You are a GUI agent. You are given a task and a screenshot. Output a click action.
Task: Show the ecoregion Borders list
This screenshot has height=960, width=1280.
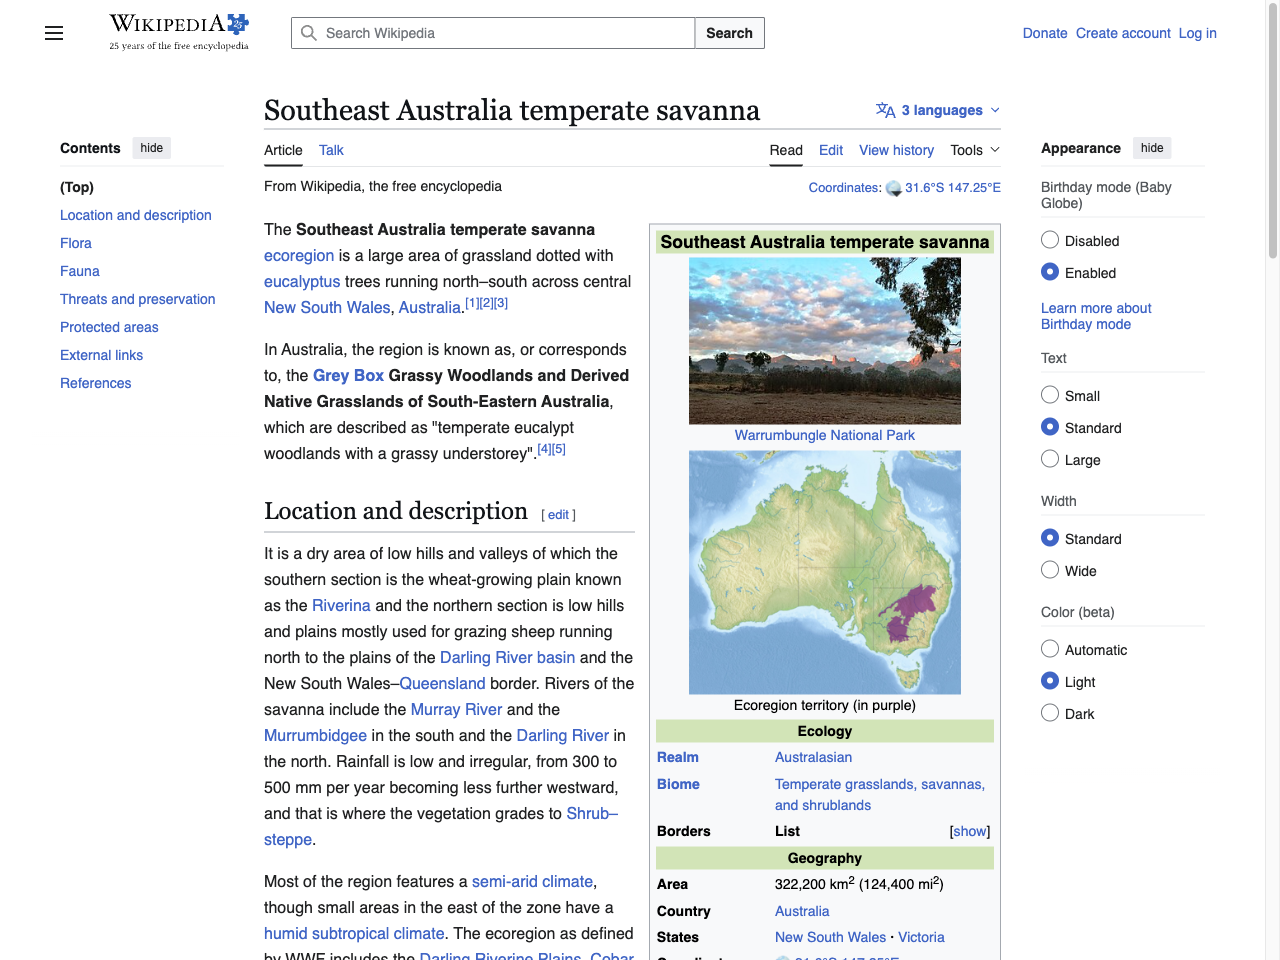[968, 831]
